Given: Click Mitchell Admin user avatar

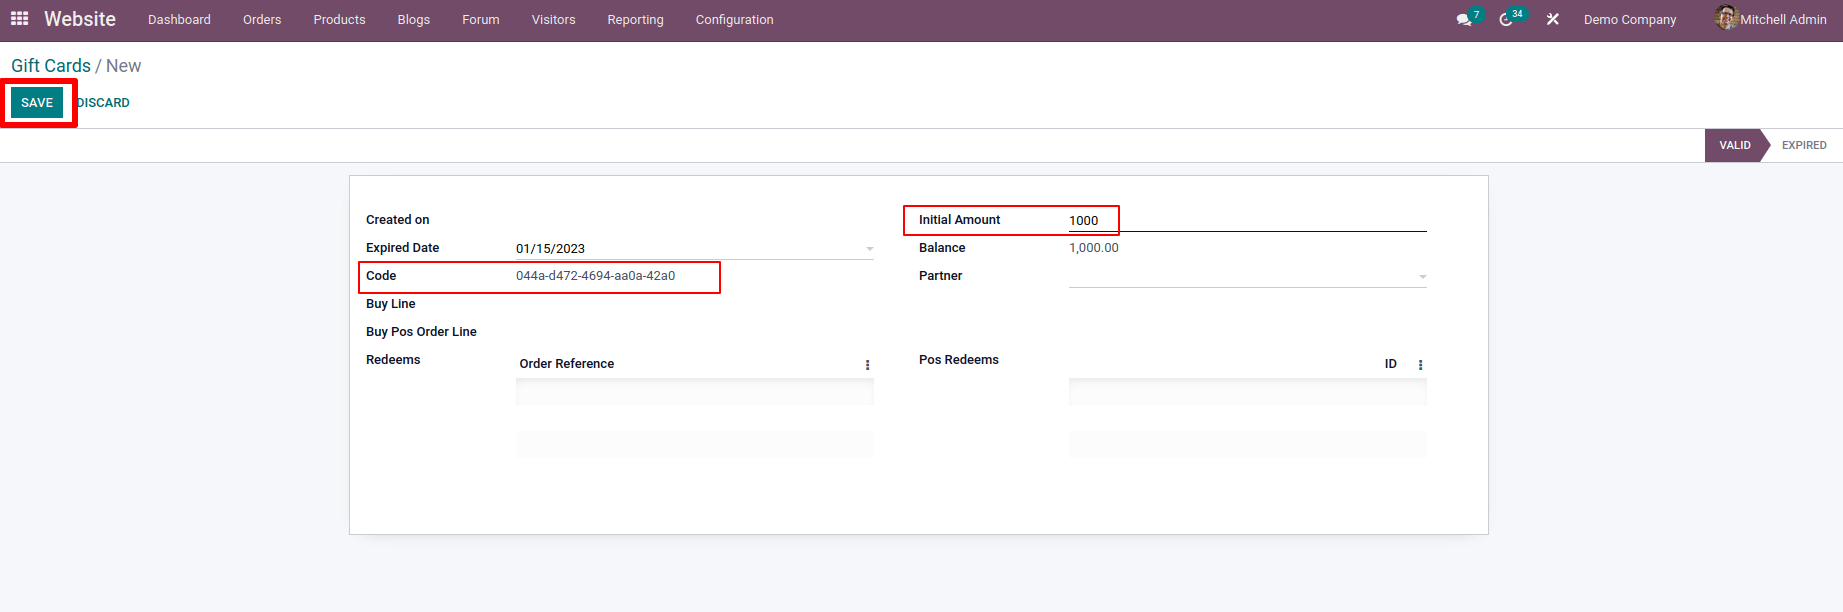Looking at the screenshot, I should click(1726, 18).
